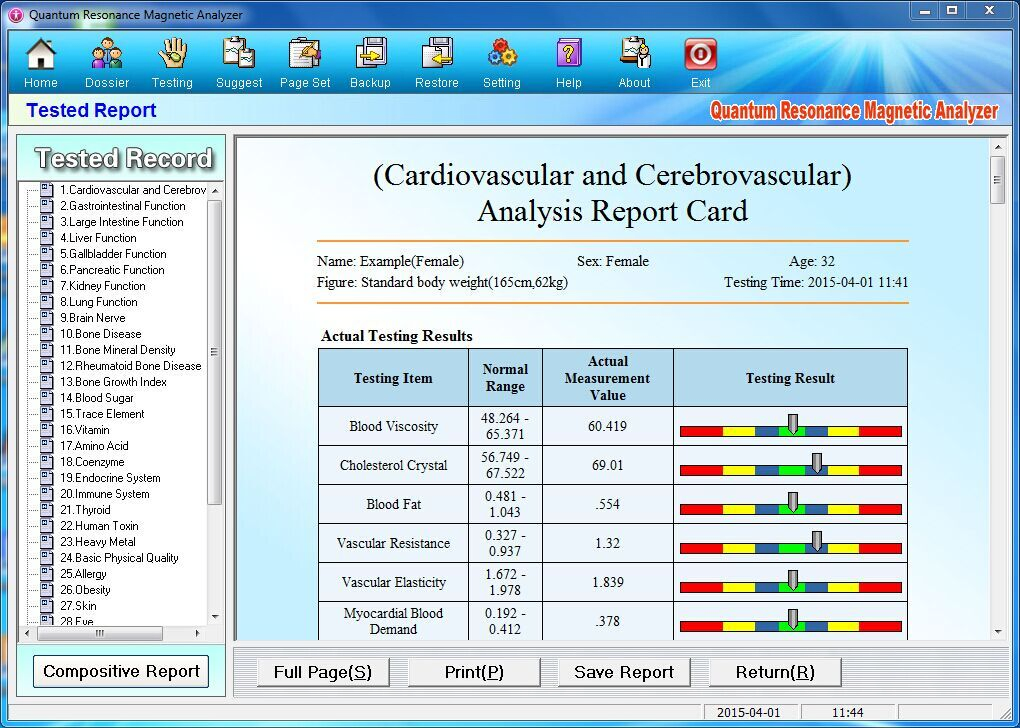Click the Print(P) button

click(x=472, y=673)
